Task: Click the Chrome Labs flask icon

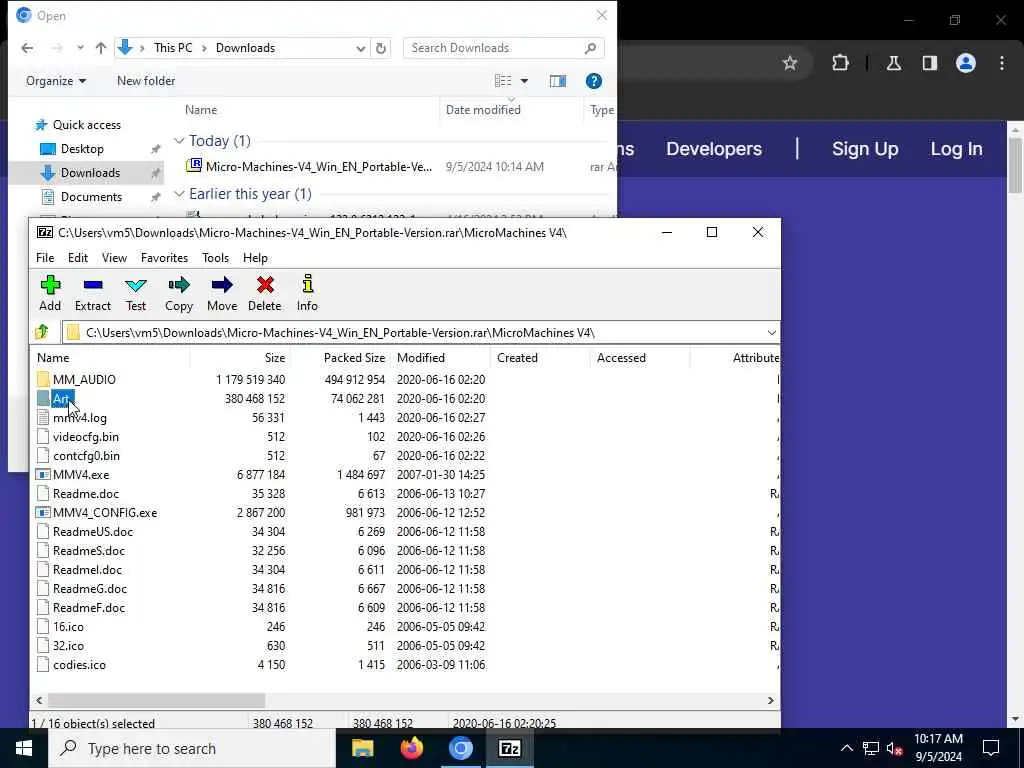Action: click(894, 63)
